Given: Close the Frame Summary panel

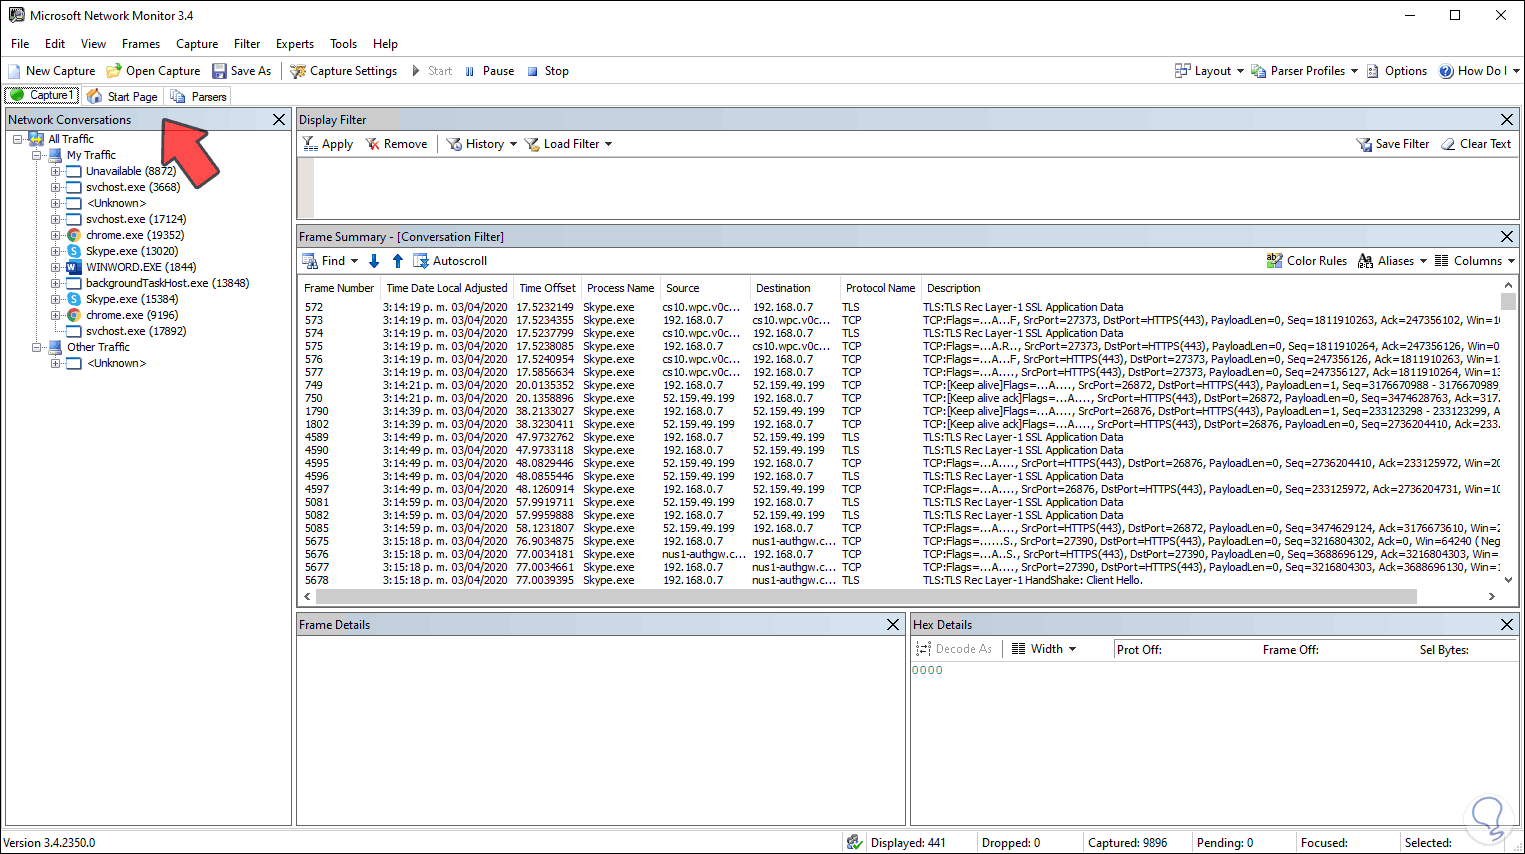Looking at the screenshot, I should pyautogui.click(x=1507, y=236).
